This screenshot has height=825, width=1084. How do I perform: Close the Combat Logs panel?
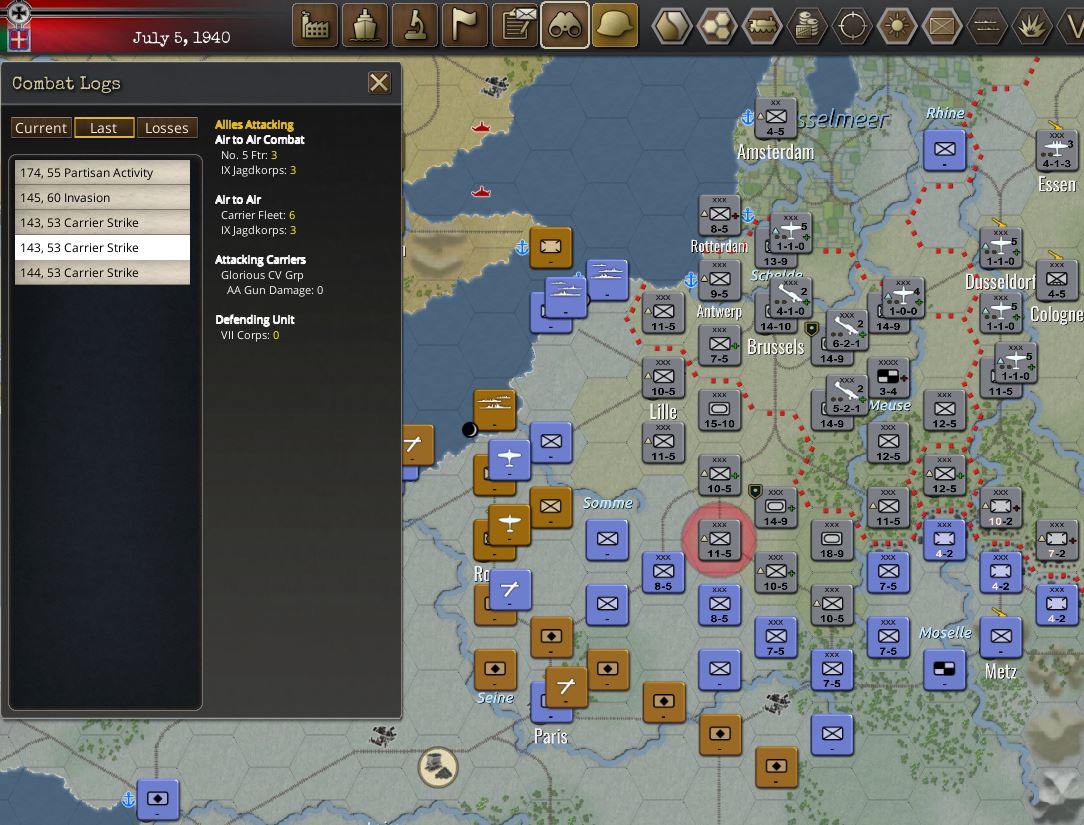pos(379,83)
